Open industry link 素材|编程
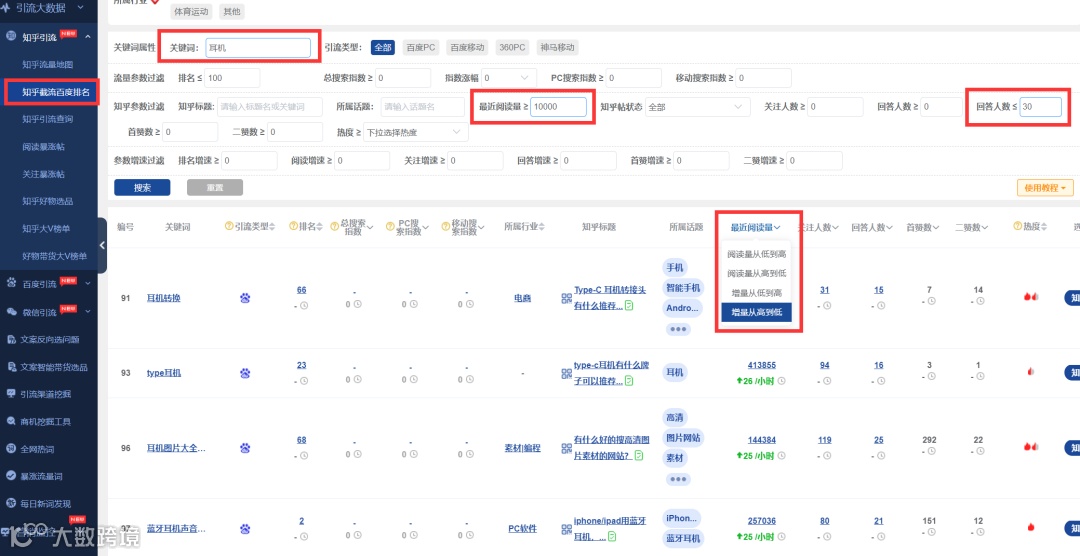This screenshot has height=556, width=1080. pos(522,448)
